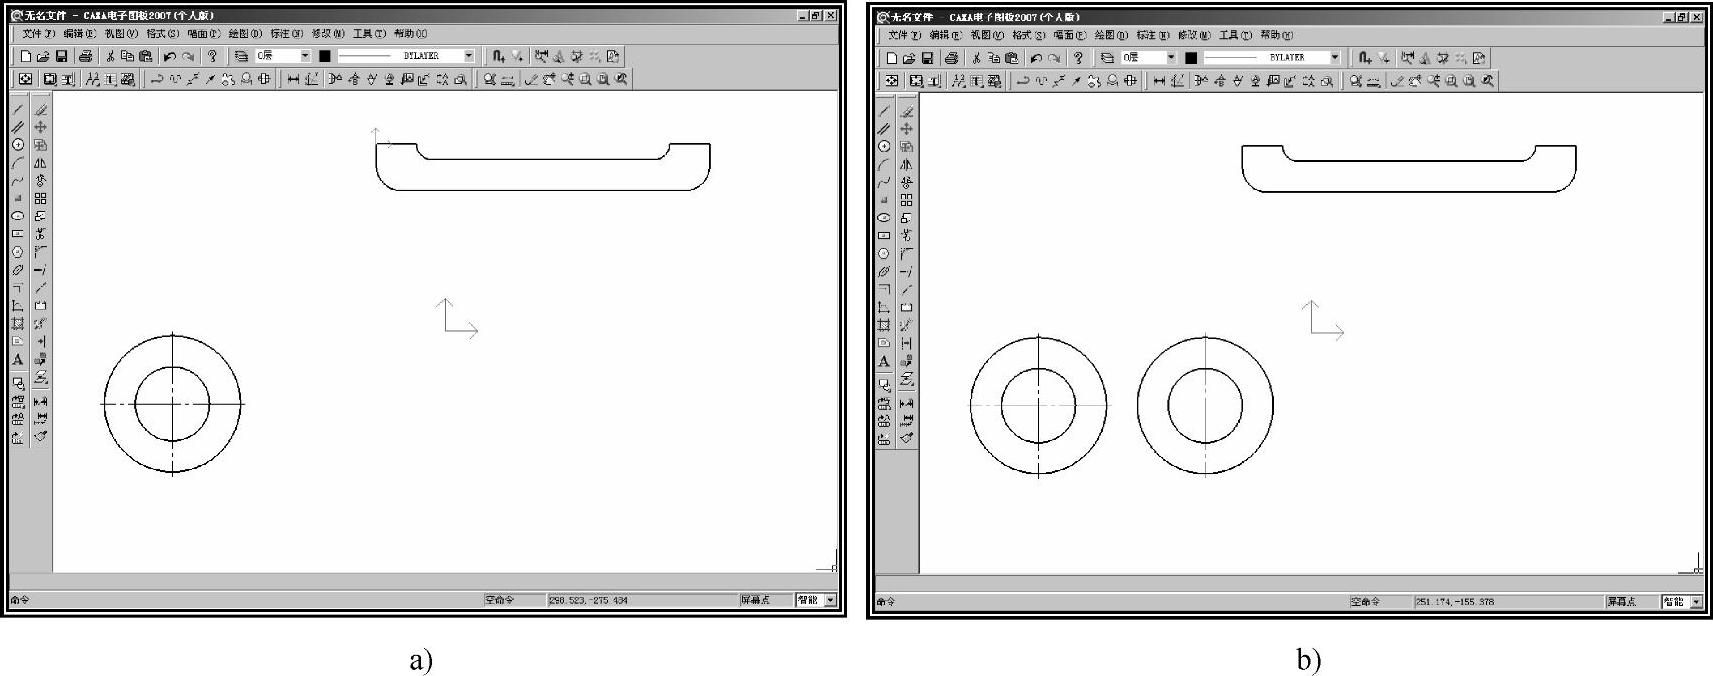This screenshot has height=676, width=1713.
Task: Select the Mirror tool in window a
Action: (40, 163)
